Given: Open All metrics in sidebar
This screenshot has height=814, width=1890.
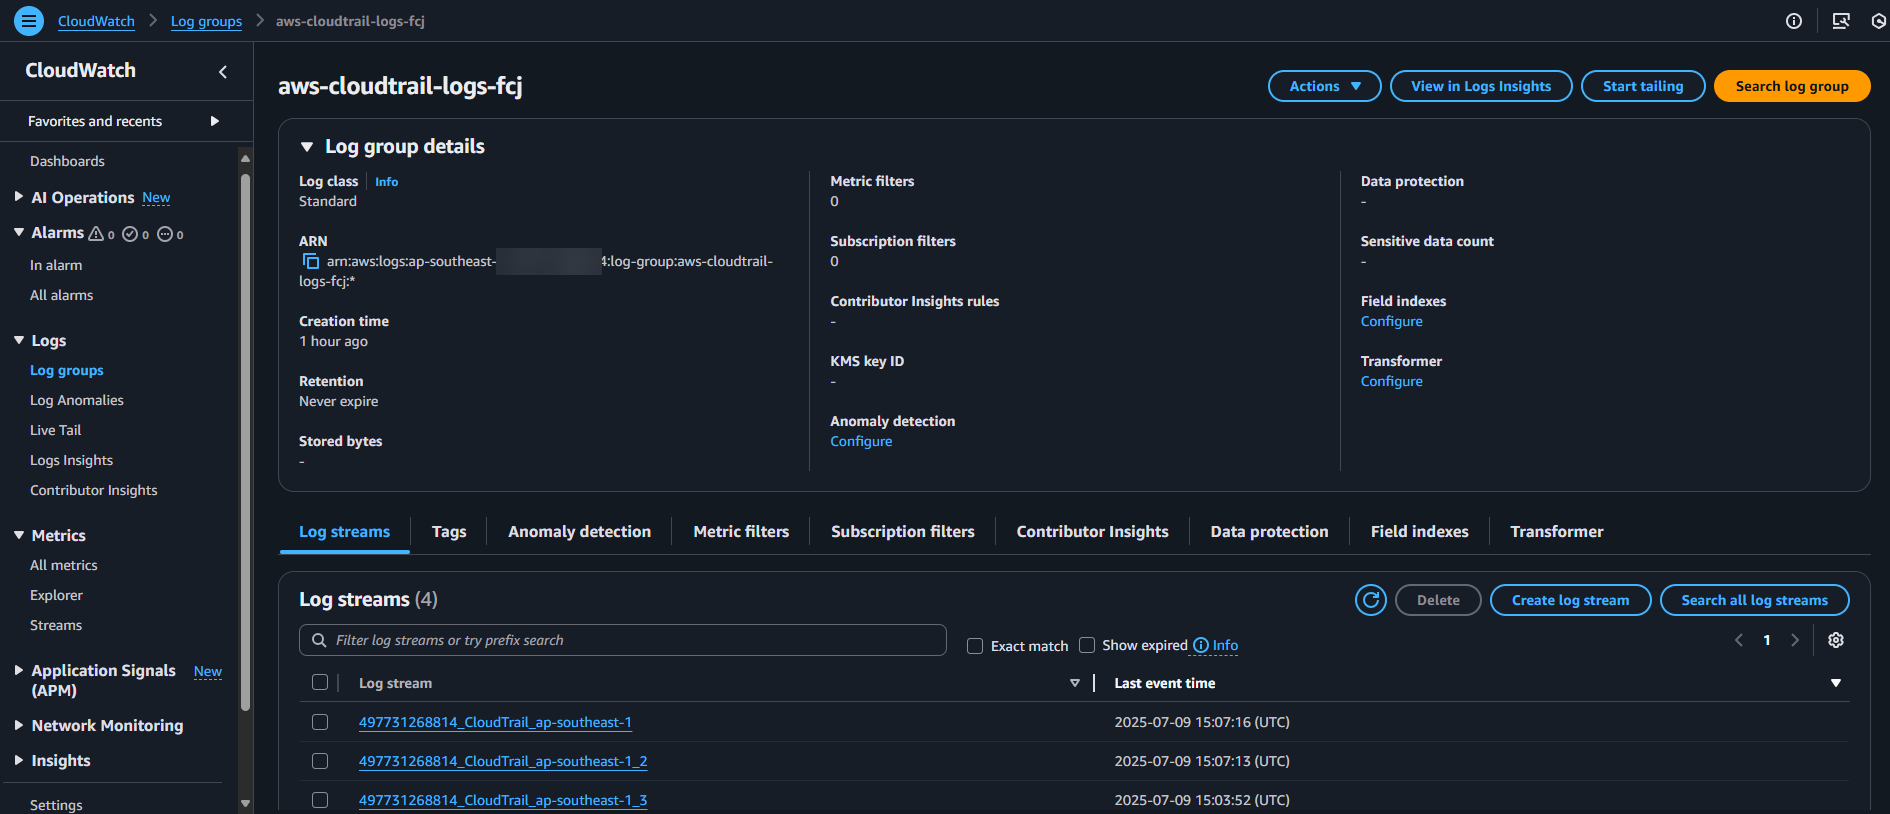Looking at the screenshot, I should click(64, 565).
